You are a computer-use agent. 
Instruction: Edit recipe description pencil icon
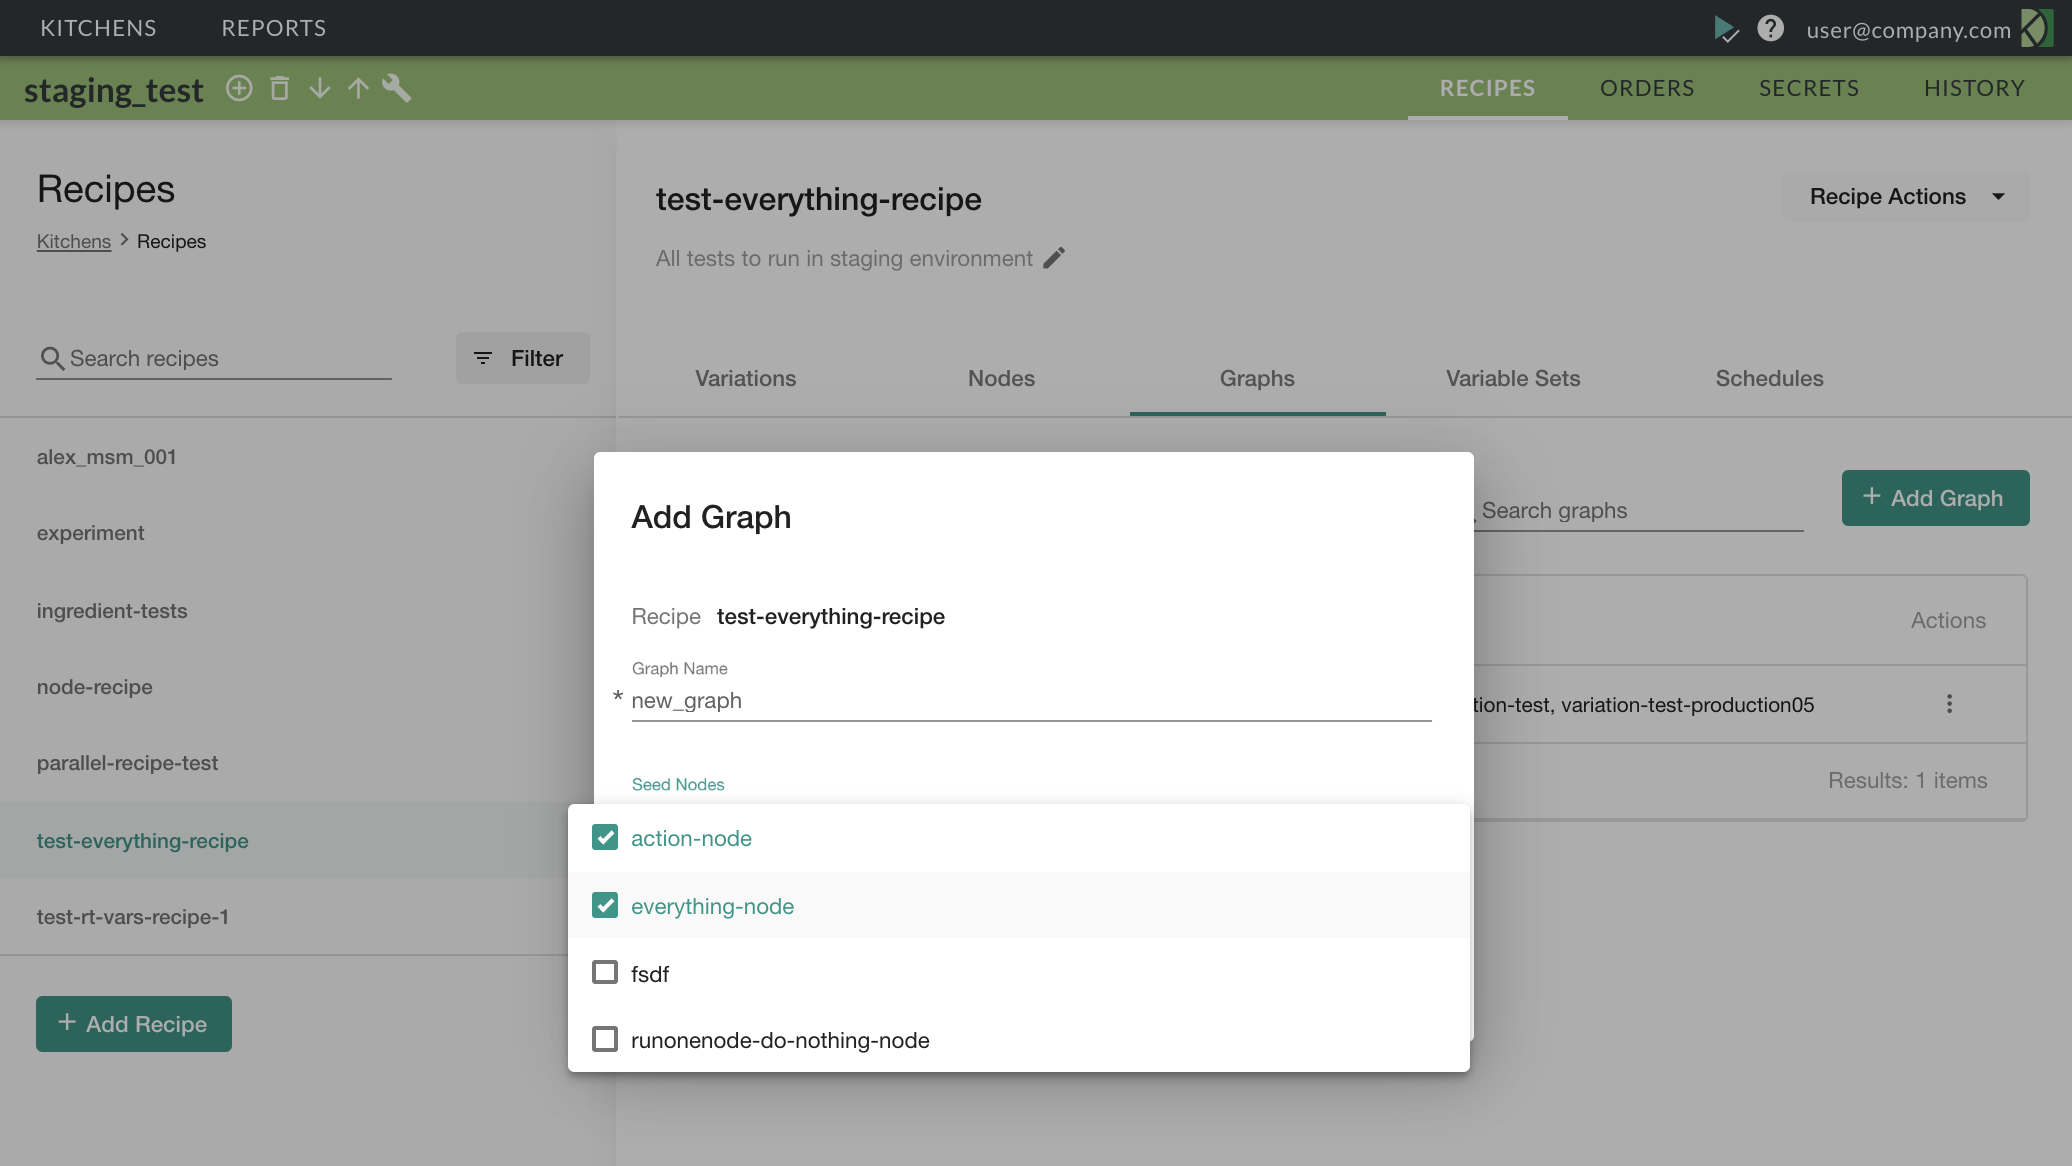(1054, 258)
